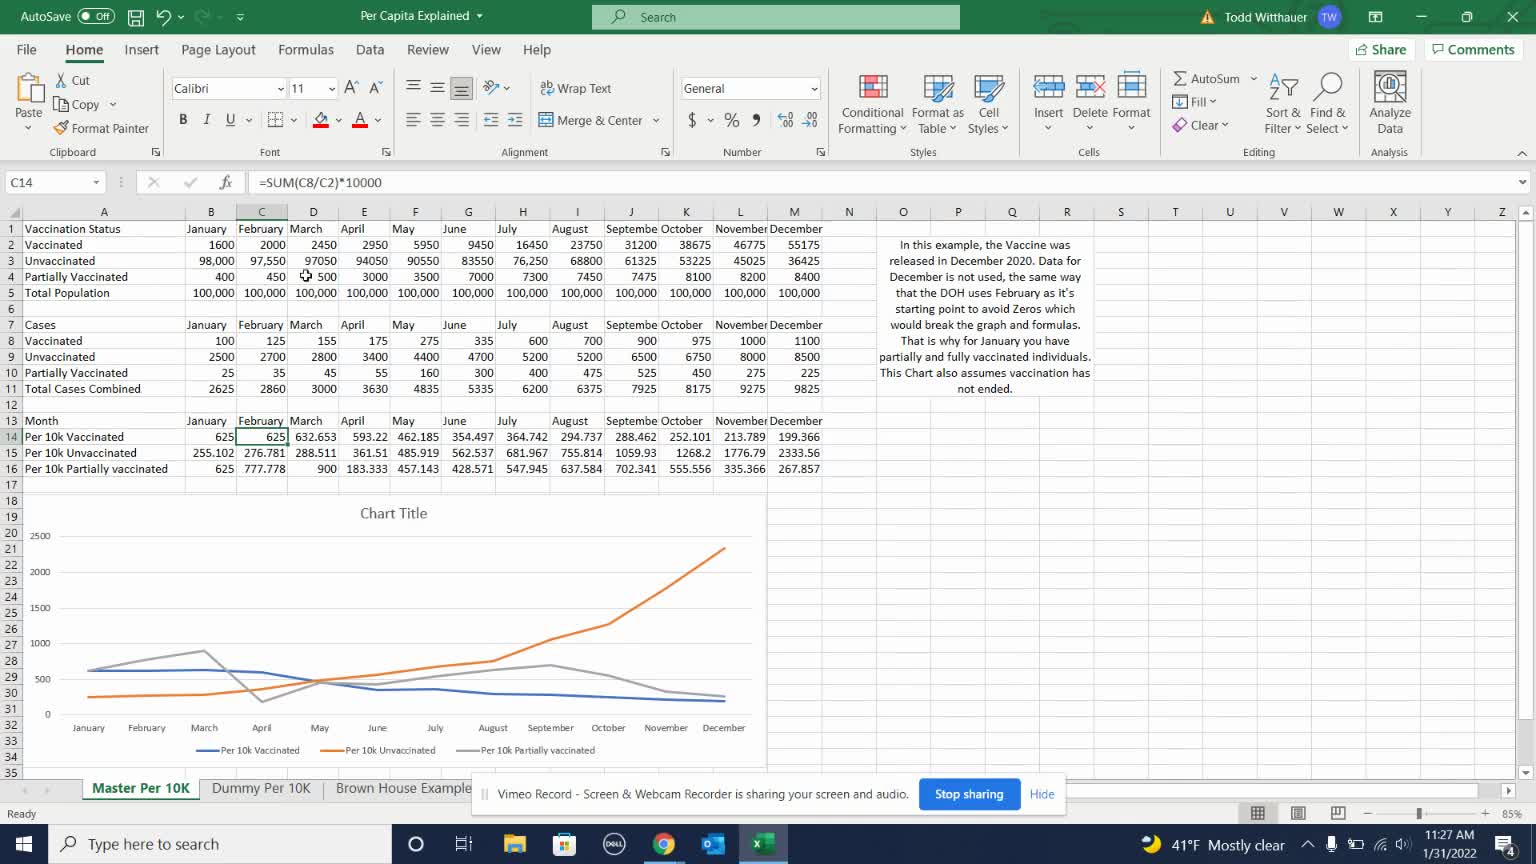Click the Insert cells icon
This screenshot has width=1536, height=864.
click(1048, 87)
